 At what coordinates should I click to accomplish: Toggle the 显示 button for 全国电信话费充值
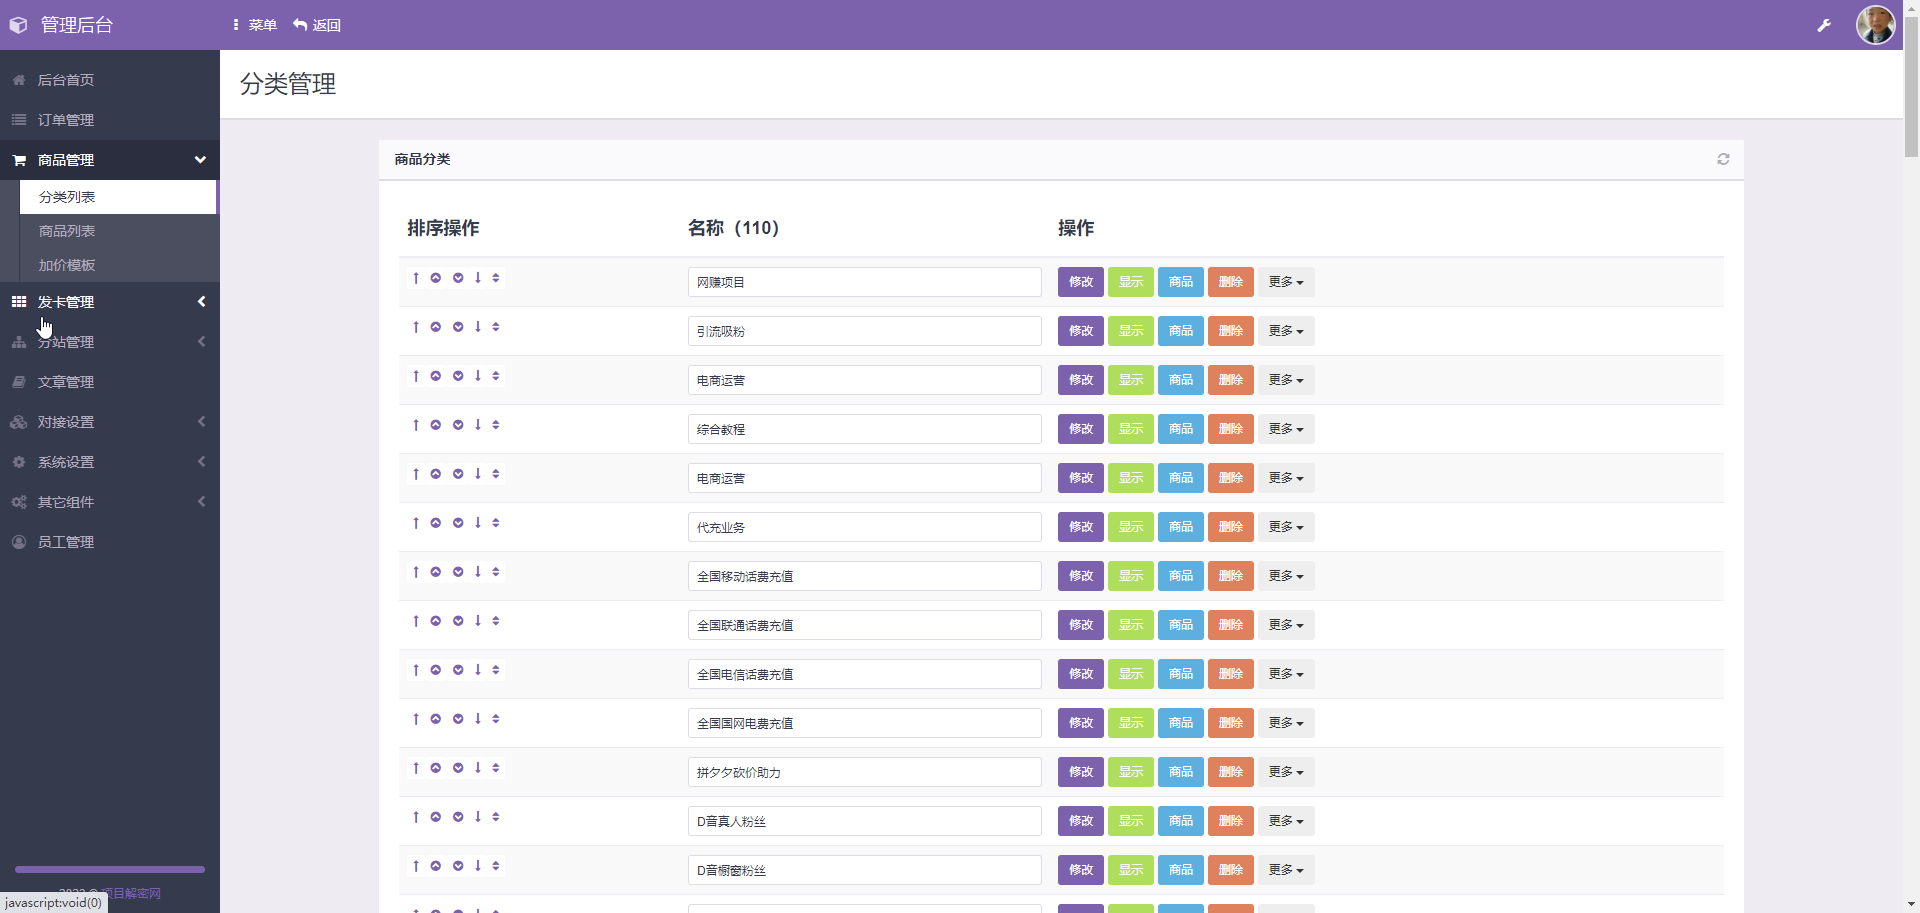(1131, 674)
